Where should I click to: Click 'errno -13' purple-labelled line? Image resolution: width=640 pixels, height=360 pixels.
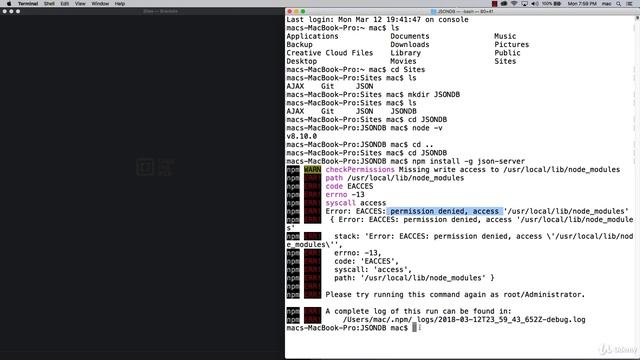click(345, 194)
